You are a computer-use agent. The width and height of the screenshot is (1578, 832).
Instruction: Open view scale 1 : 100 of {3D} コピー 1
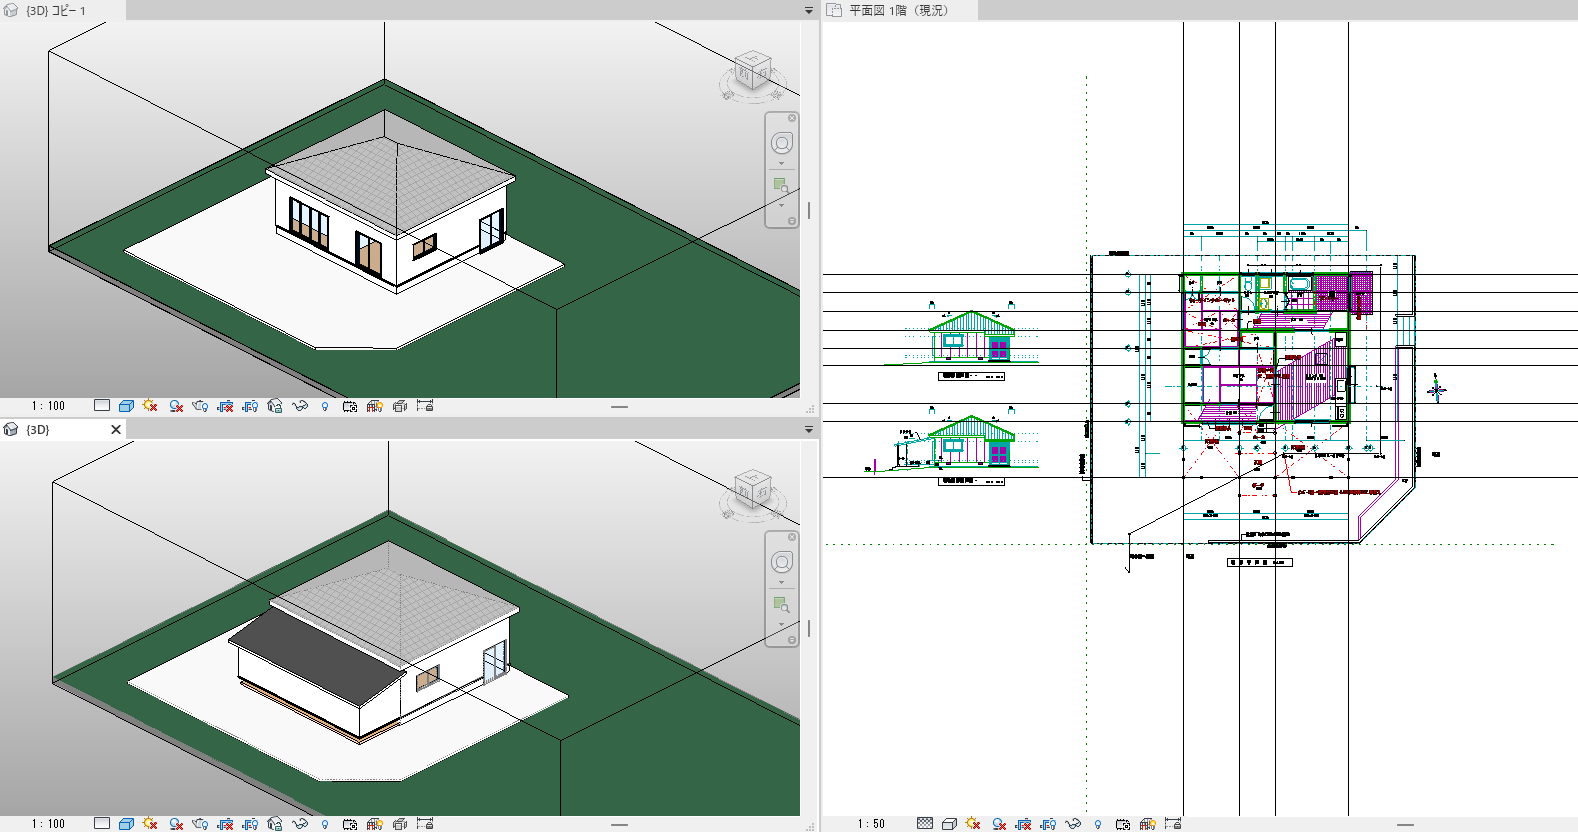coord(48,406)
